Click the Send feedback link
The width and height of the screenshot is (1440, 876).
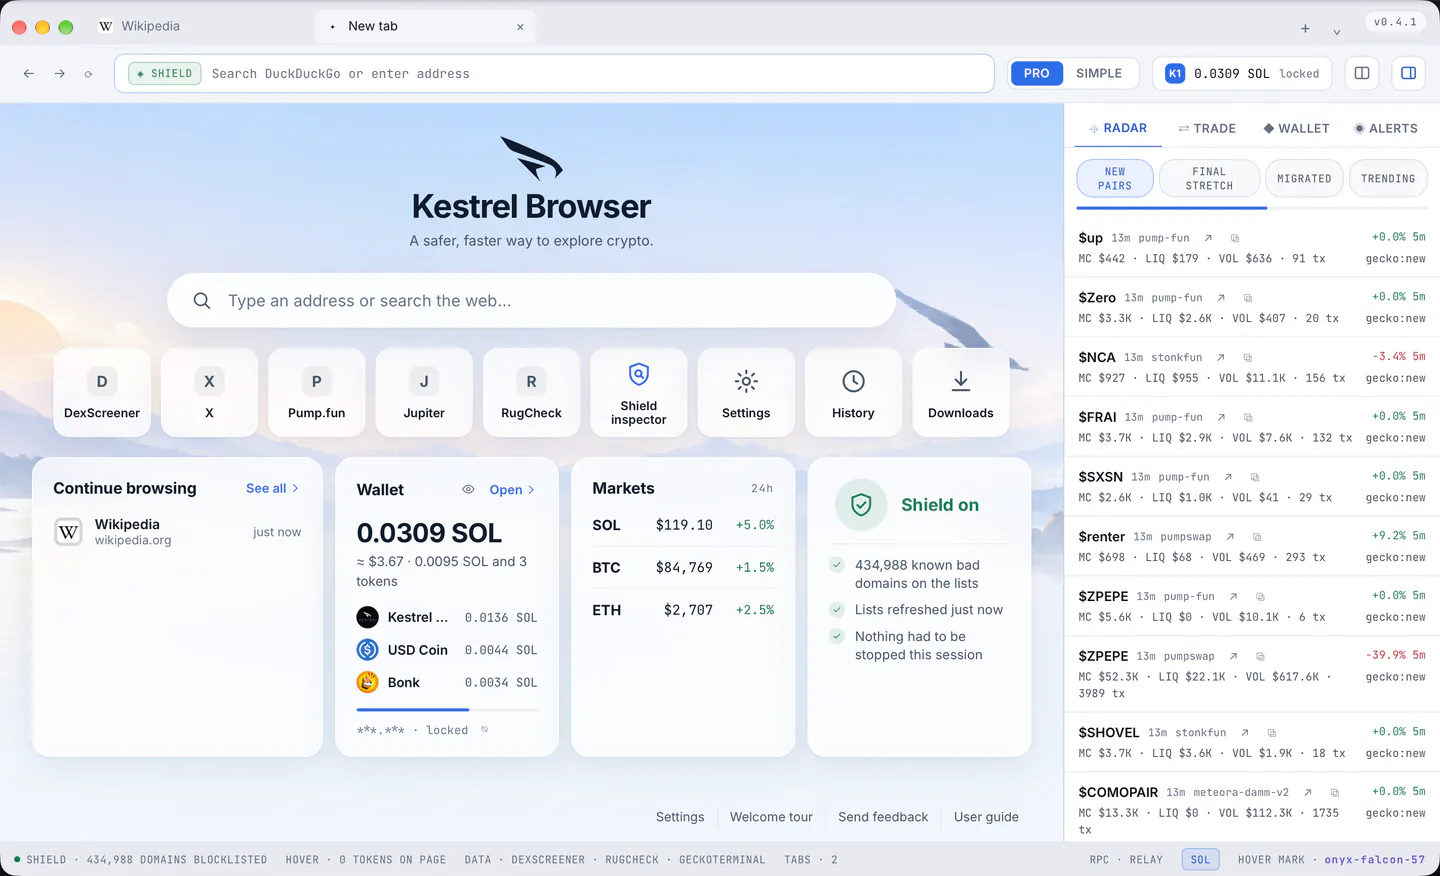(883, 817)
